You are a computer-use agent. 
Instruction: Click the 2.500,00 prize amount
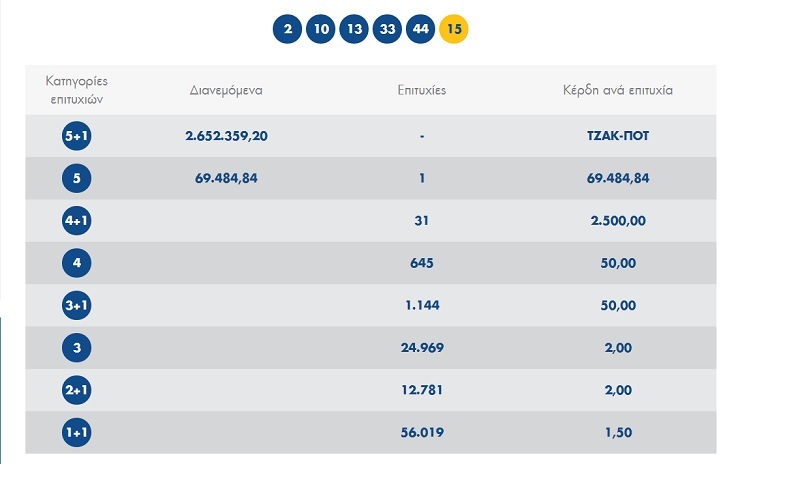click(x=618, y=221)
